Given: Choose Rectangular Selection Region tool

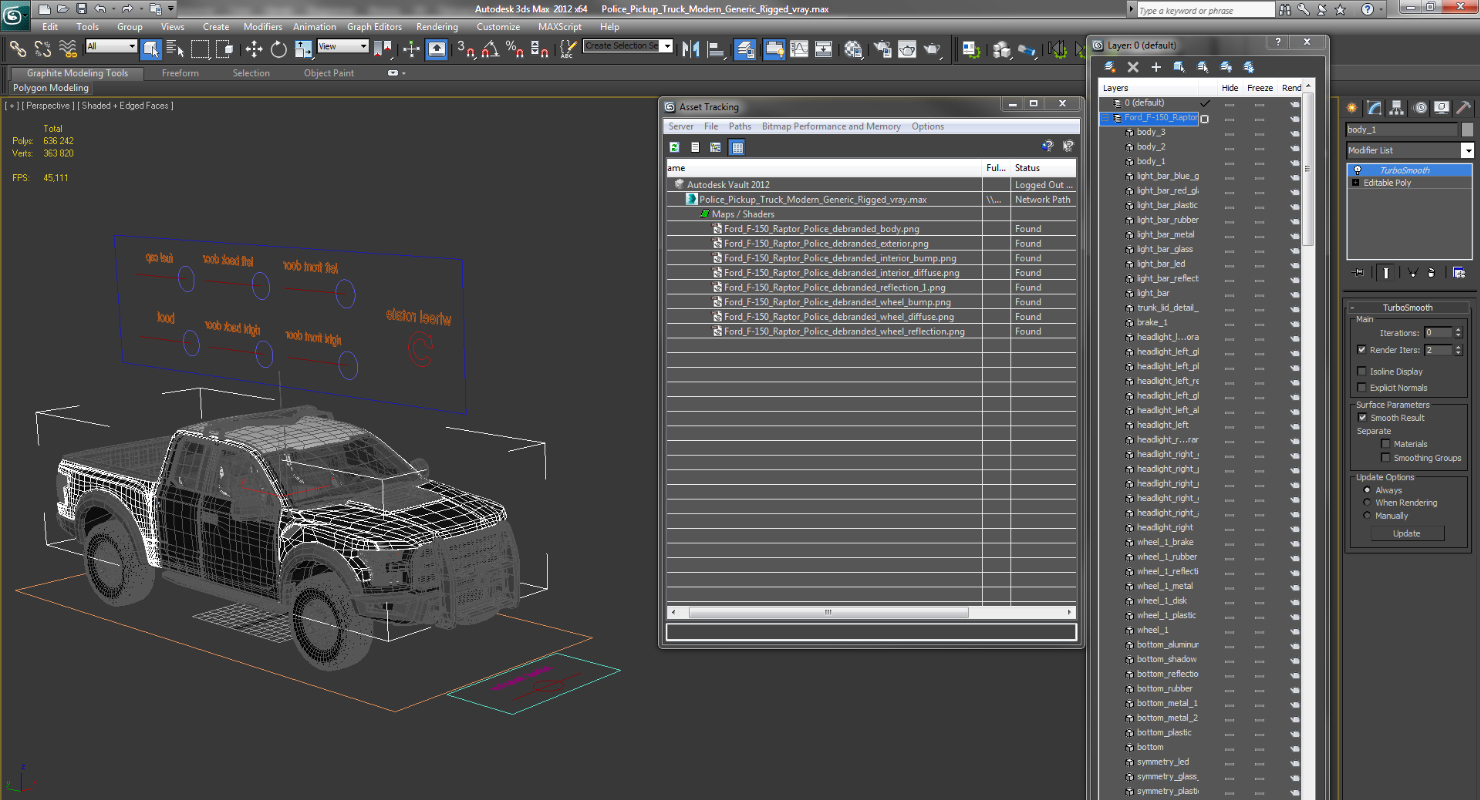Looking at the screenshot, I should tap(200, 48).
